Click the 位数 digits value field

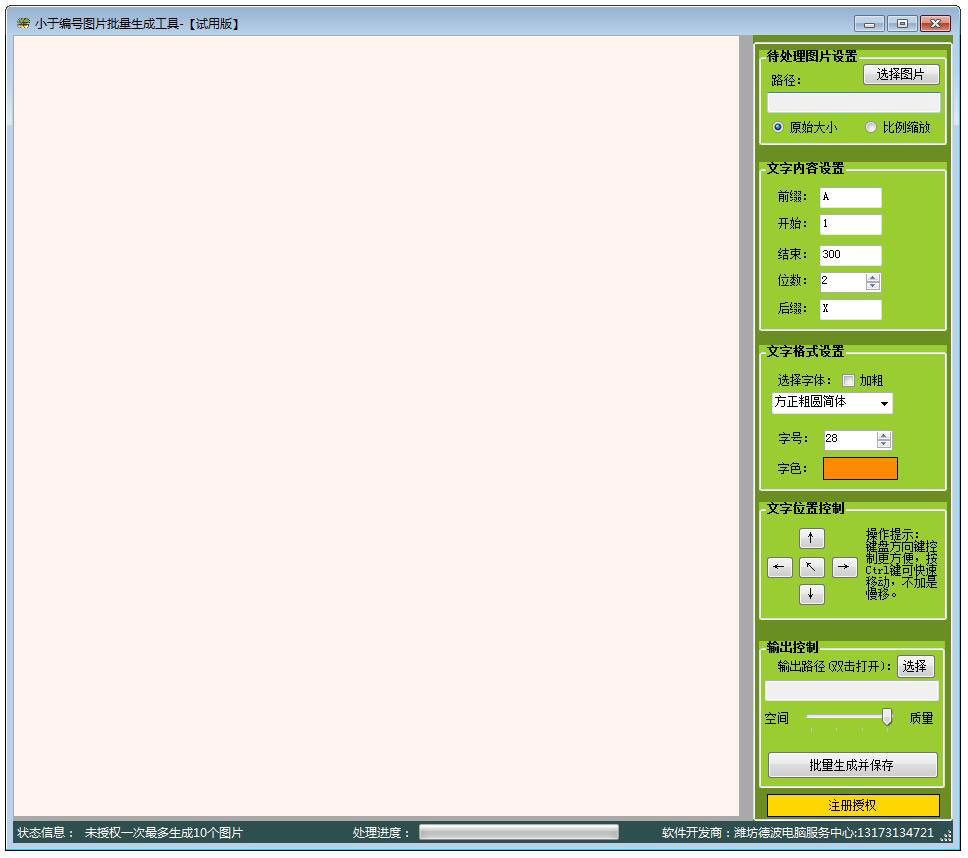[x=843, y=281]
